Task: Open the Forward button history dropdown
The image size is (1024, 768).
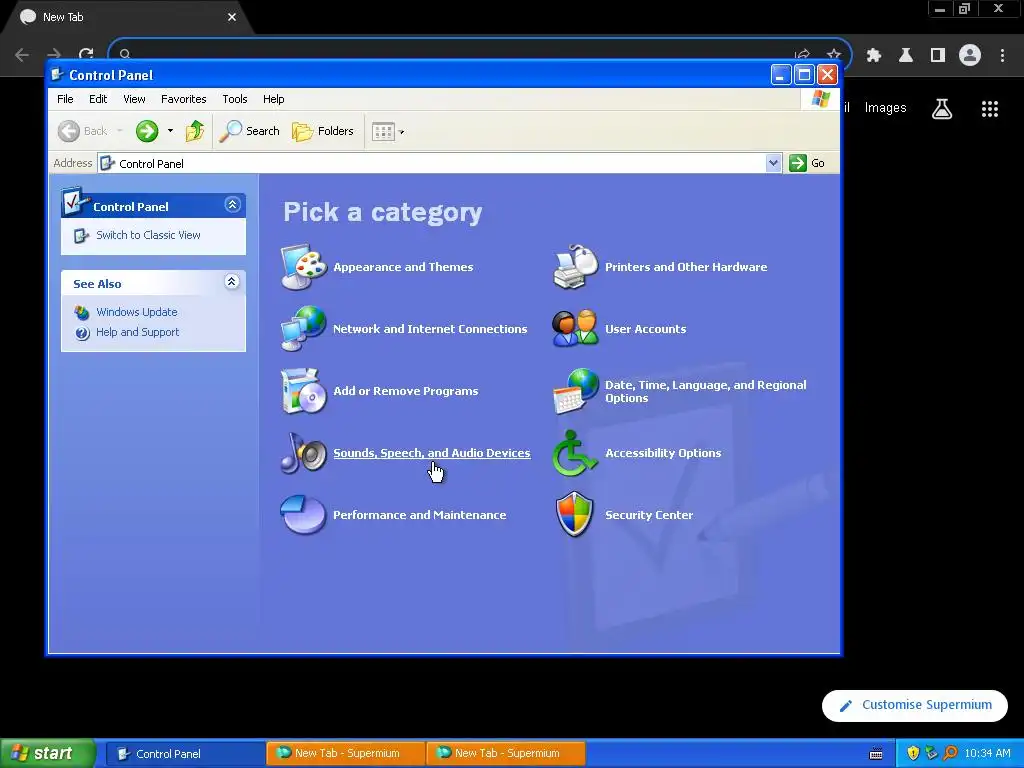Action: [170, 131]
